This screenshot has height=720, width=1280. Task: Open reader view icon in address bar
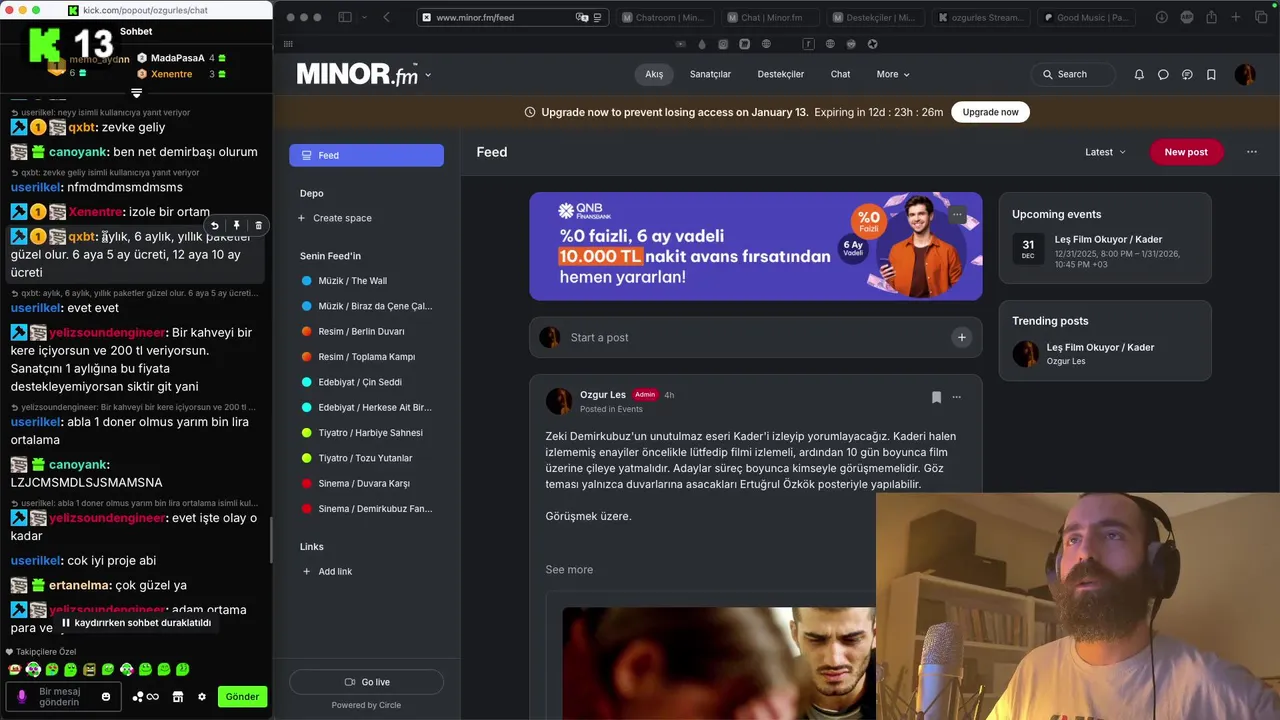coord(598,17)
